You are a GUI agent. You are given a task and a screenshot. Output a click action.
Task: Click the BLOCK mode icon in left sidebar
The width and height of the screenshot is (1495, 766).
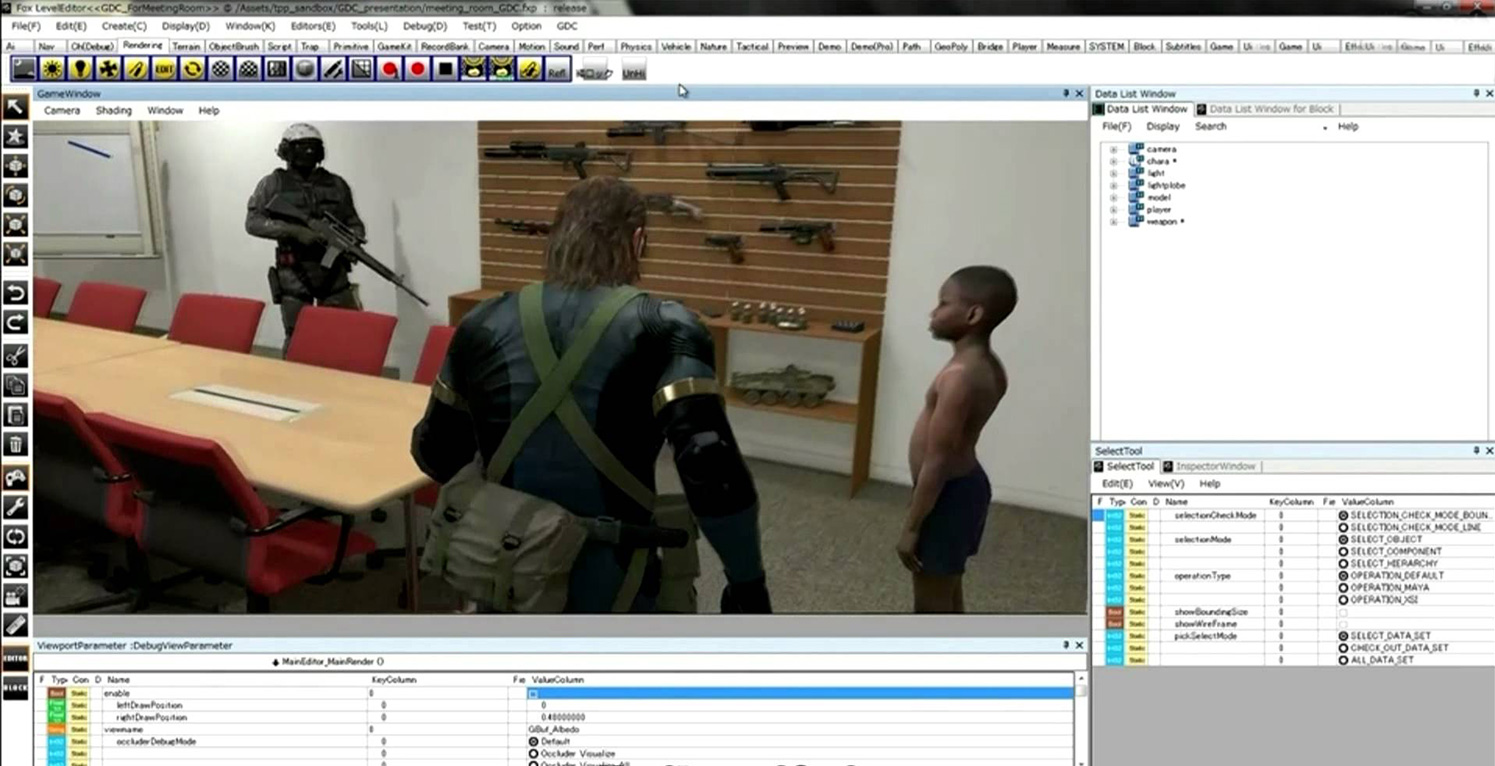(16, 689)
